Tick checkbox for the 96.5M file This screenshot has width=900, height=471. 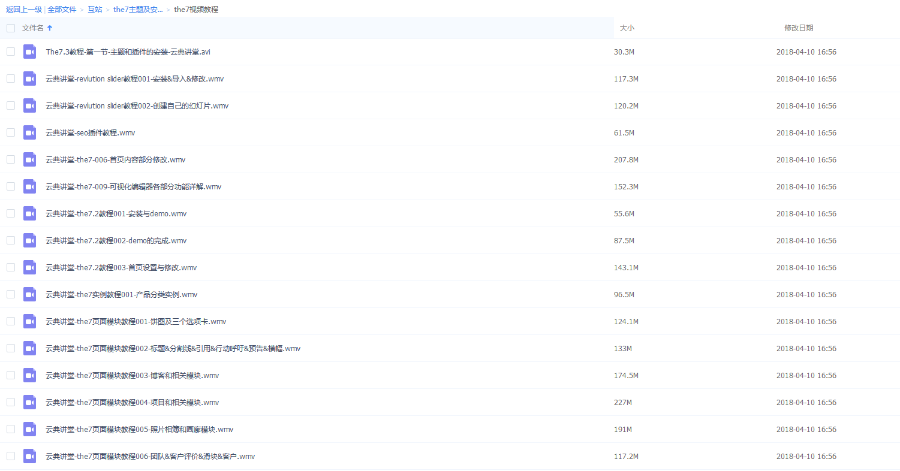pos(10,294)
